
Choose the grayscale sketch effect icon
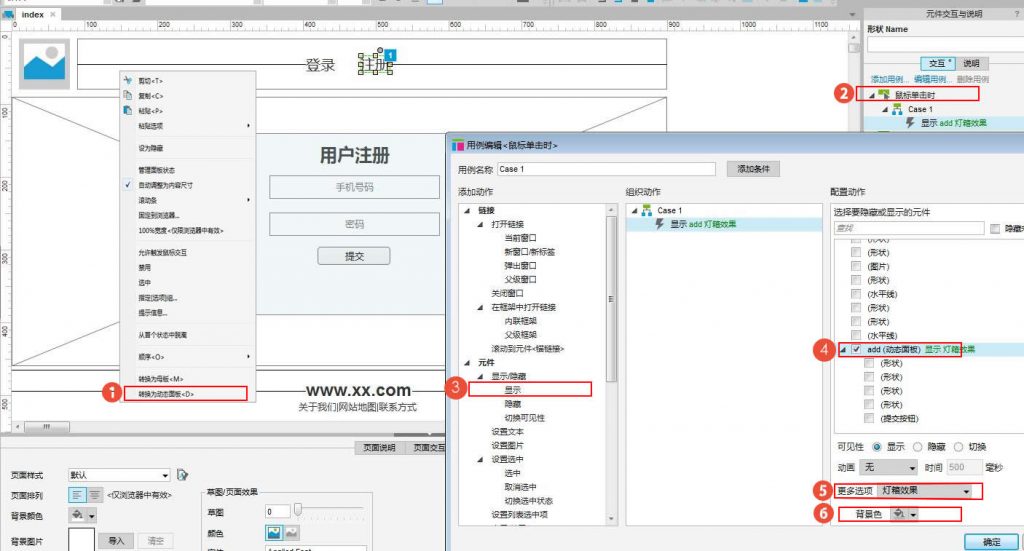point(291,533)
